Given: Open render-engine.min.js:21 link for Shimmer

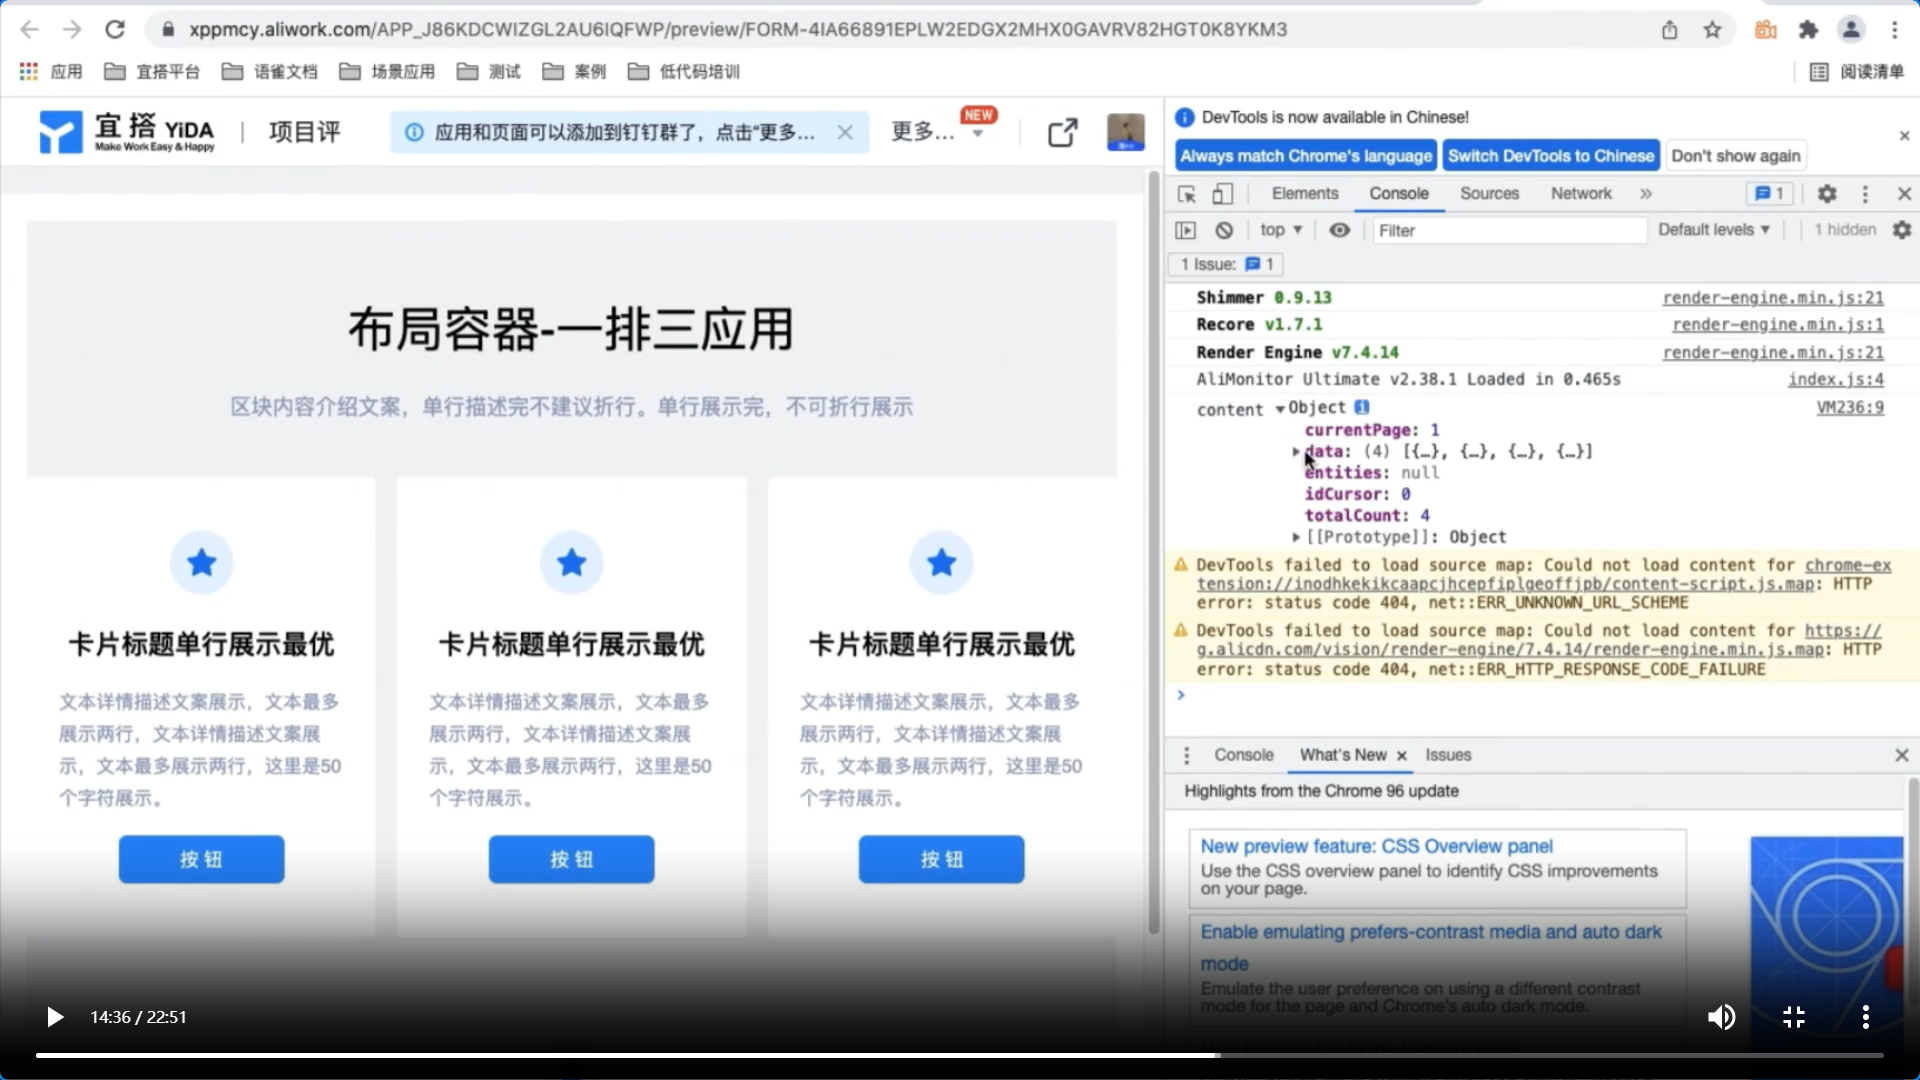Looking at the screenshot, I should [1773, 298].
